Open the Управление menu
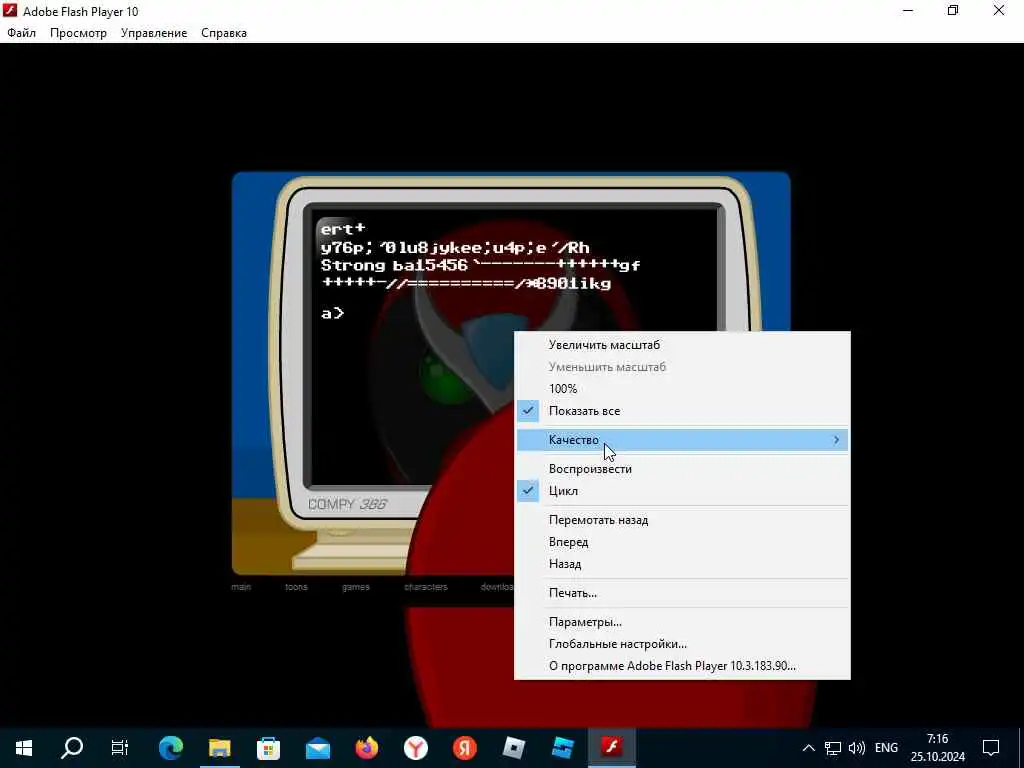Screen dimensions: 1024x768 (x=154, y=33)
